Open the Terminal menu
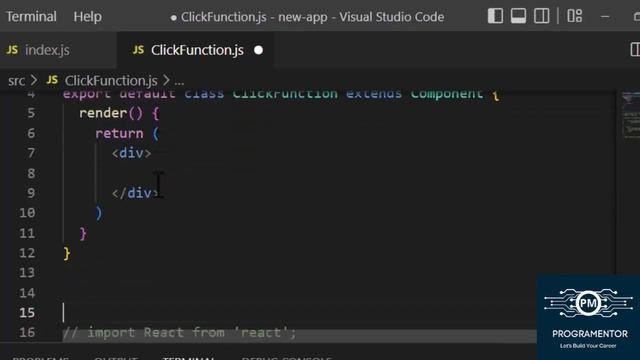This screenshot has height=360, width=640. tap(31, 17)
